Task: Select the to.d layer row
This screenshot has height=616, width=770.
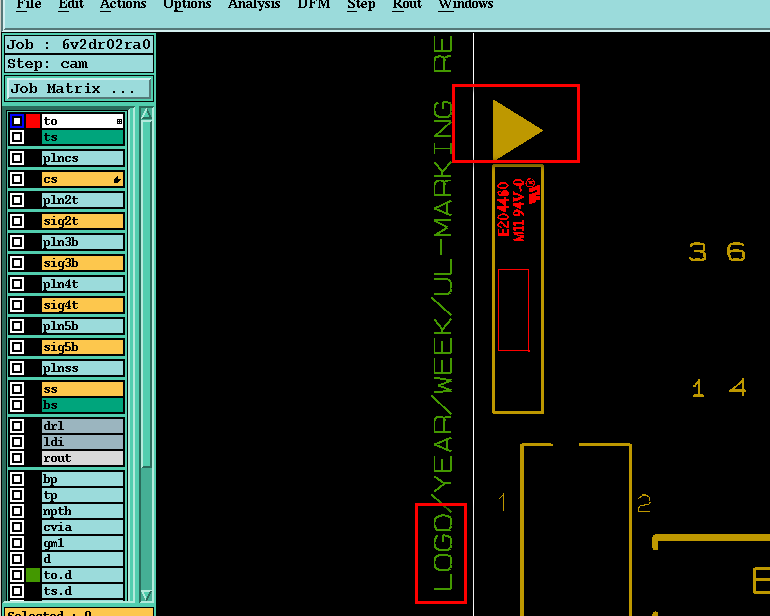Action: (x=82, y=575)
